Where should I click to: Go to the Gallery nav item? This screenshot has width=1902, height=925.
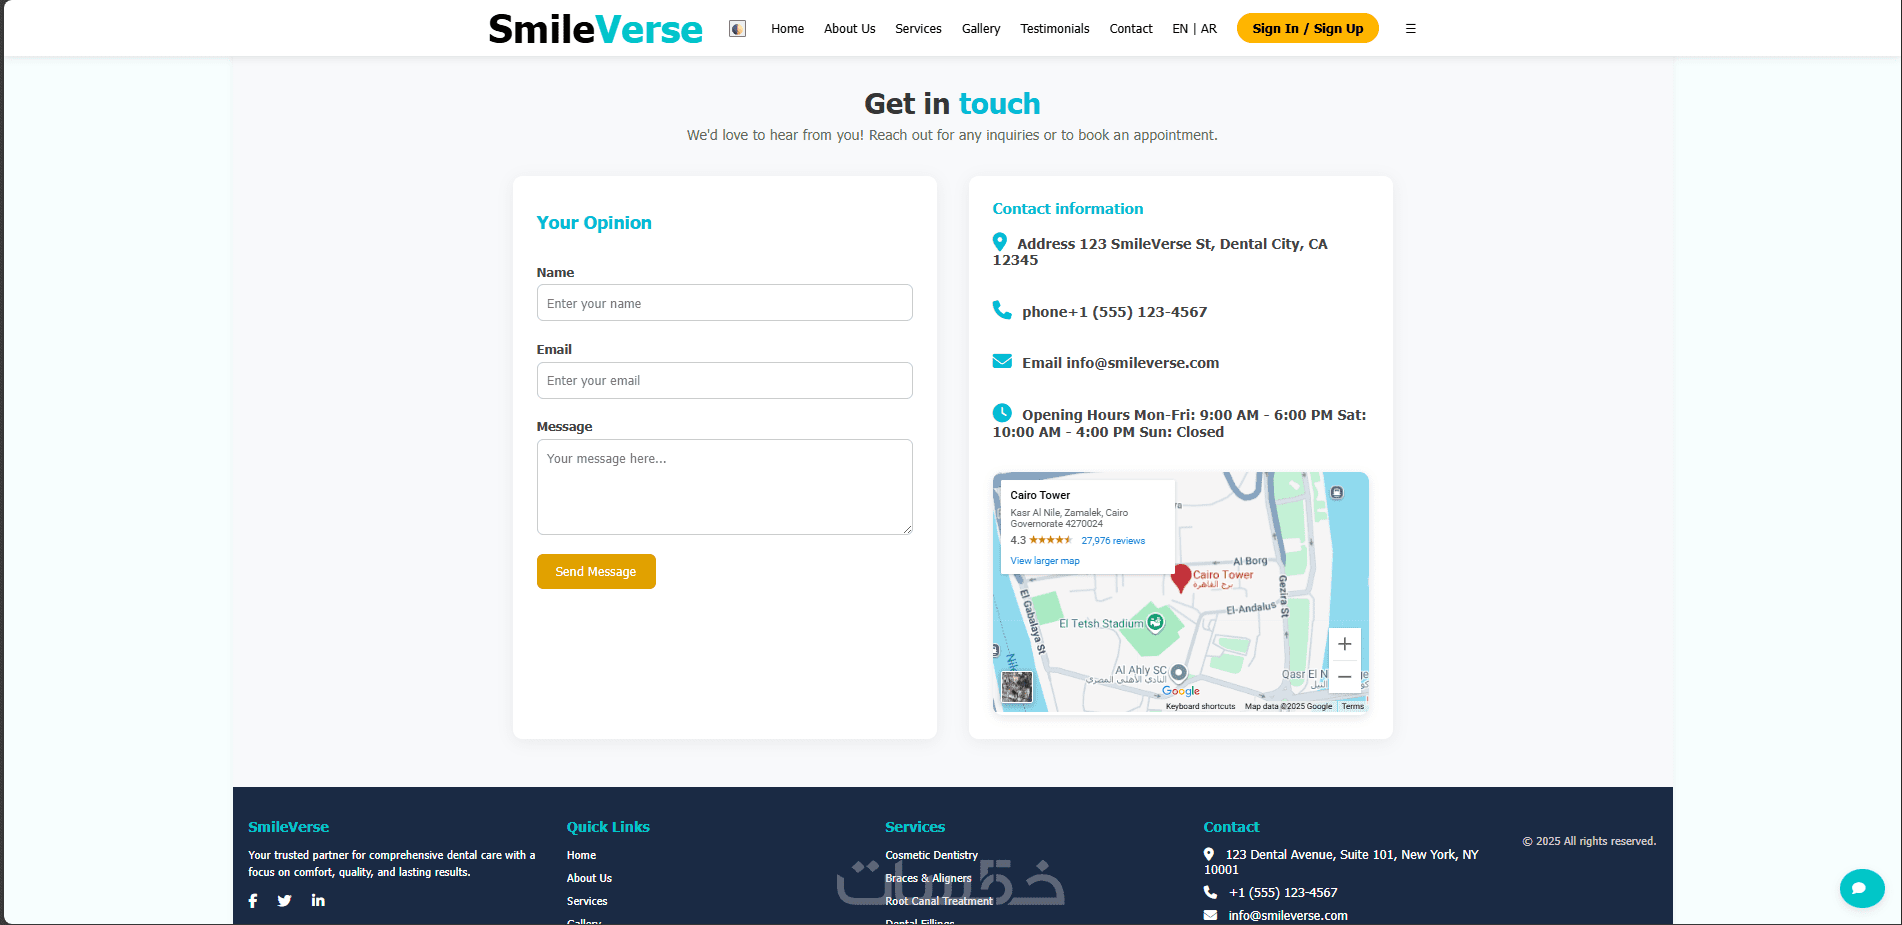coord(981,29)
